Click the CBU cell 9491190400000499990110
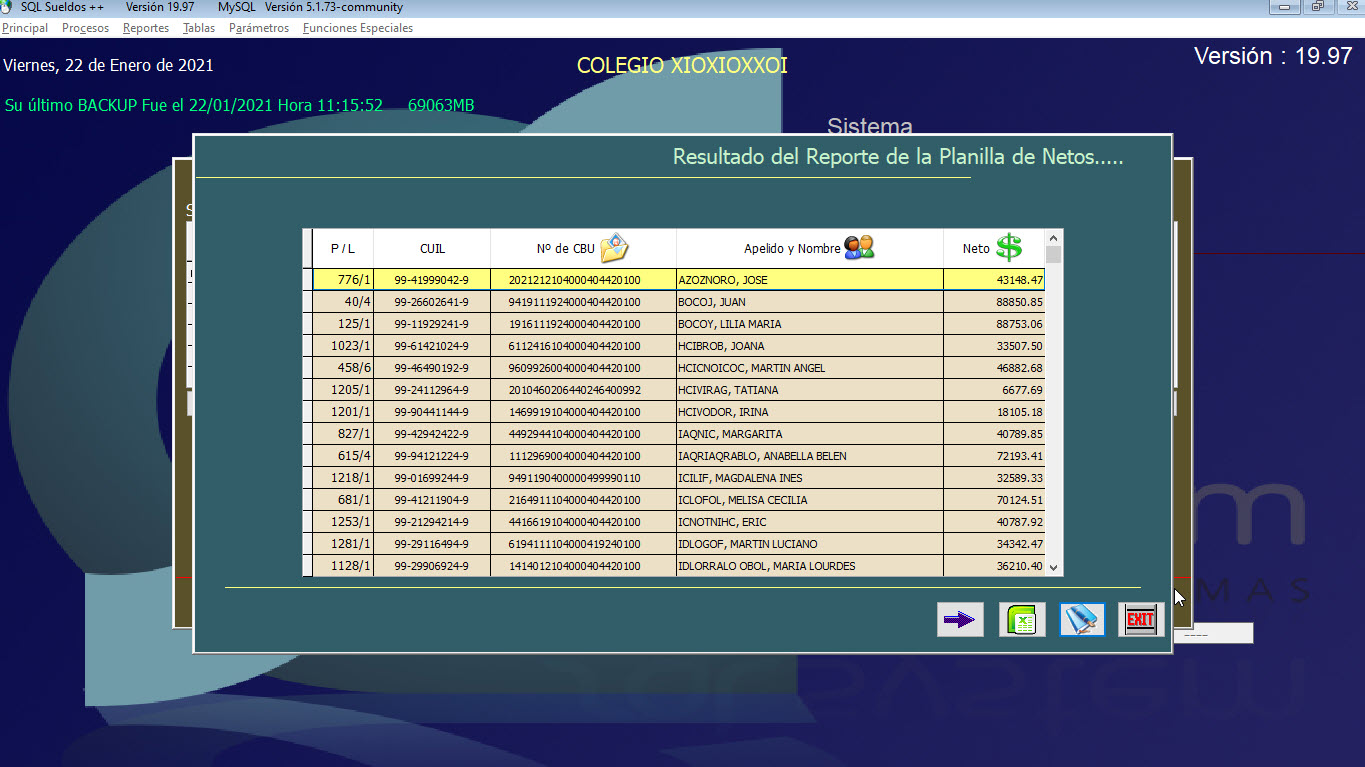 point(583,478)
